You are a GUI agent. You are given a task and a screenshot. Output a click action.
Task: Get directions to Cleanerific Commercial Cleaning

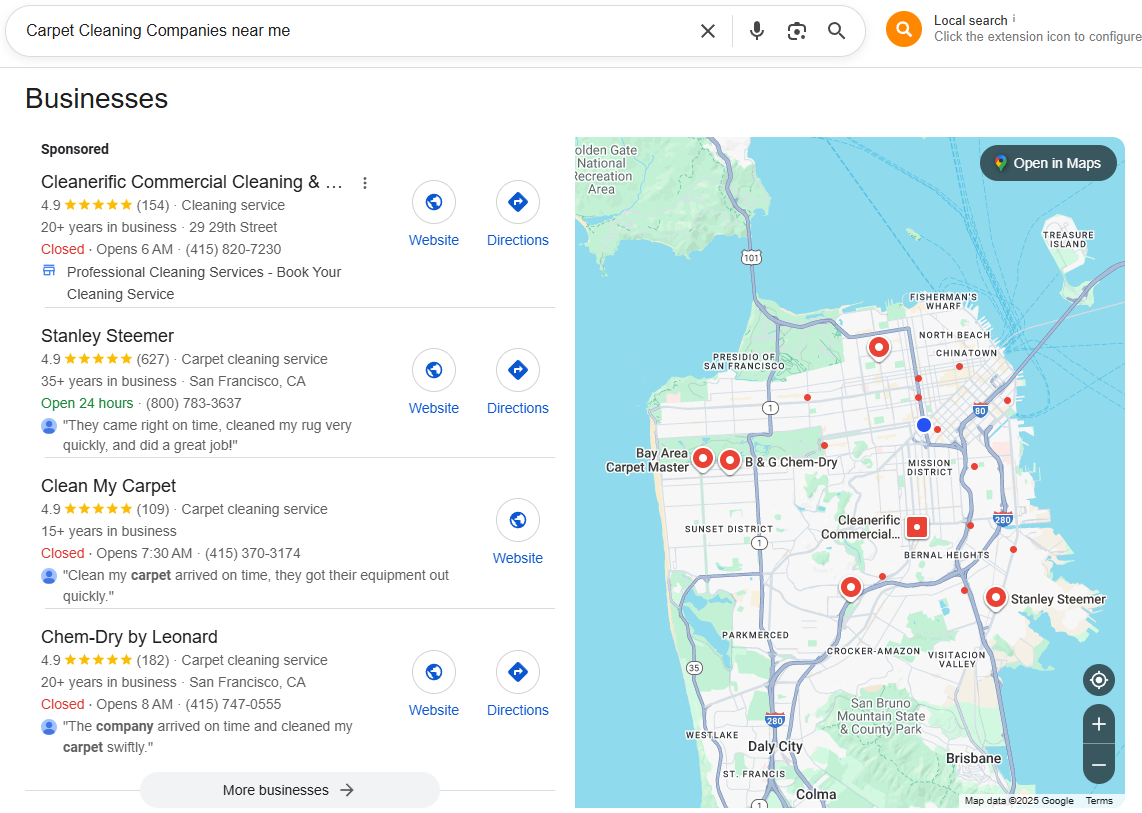517,202
